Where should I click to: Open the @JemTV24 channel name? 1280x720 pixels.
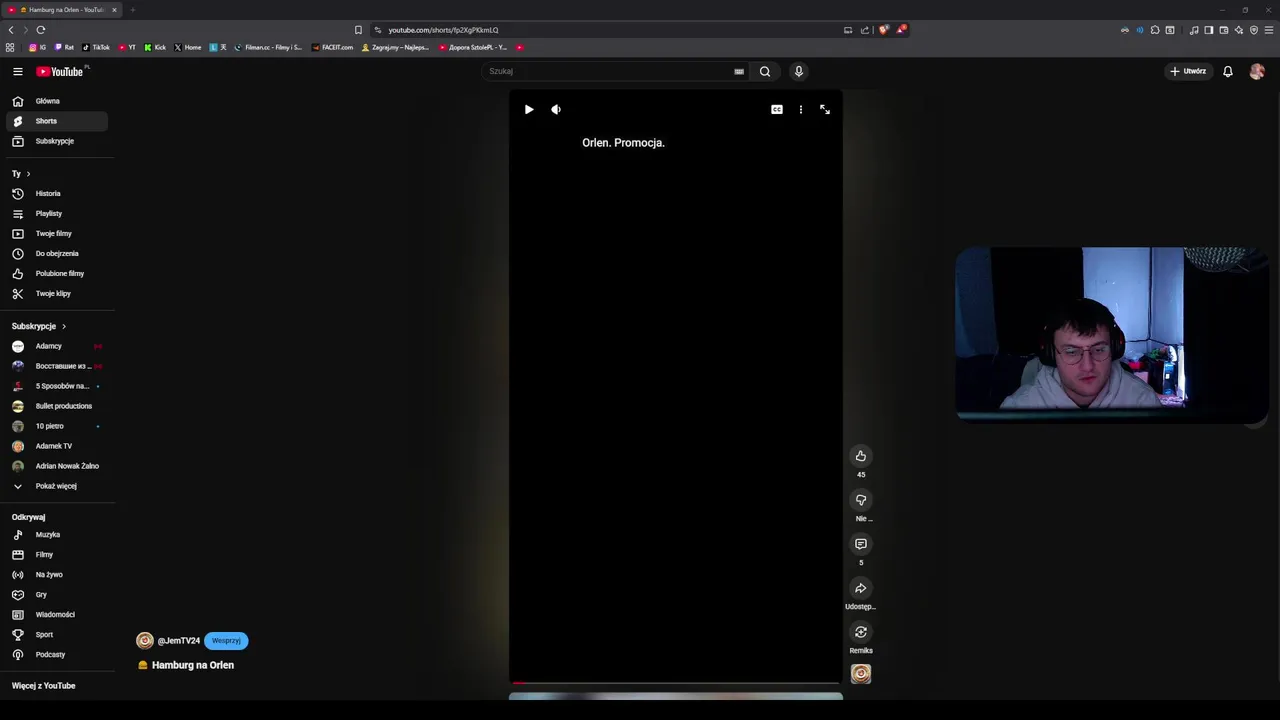coord(179,641)
